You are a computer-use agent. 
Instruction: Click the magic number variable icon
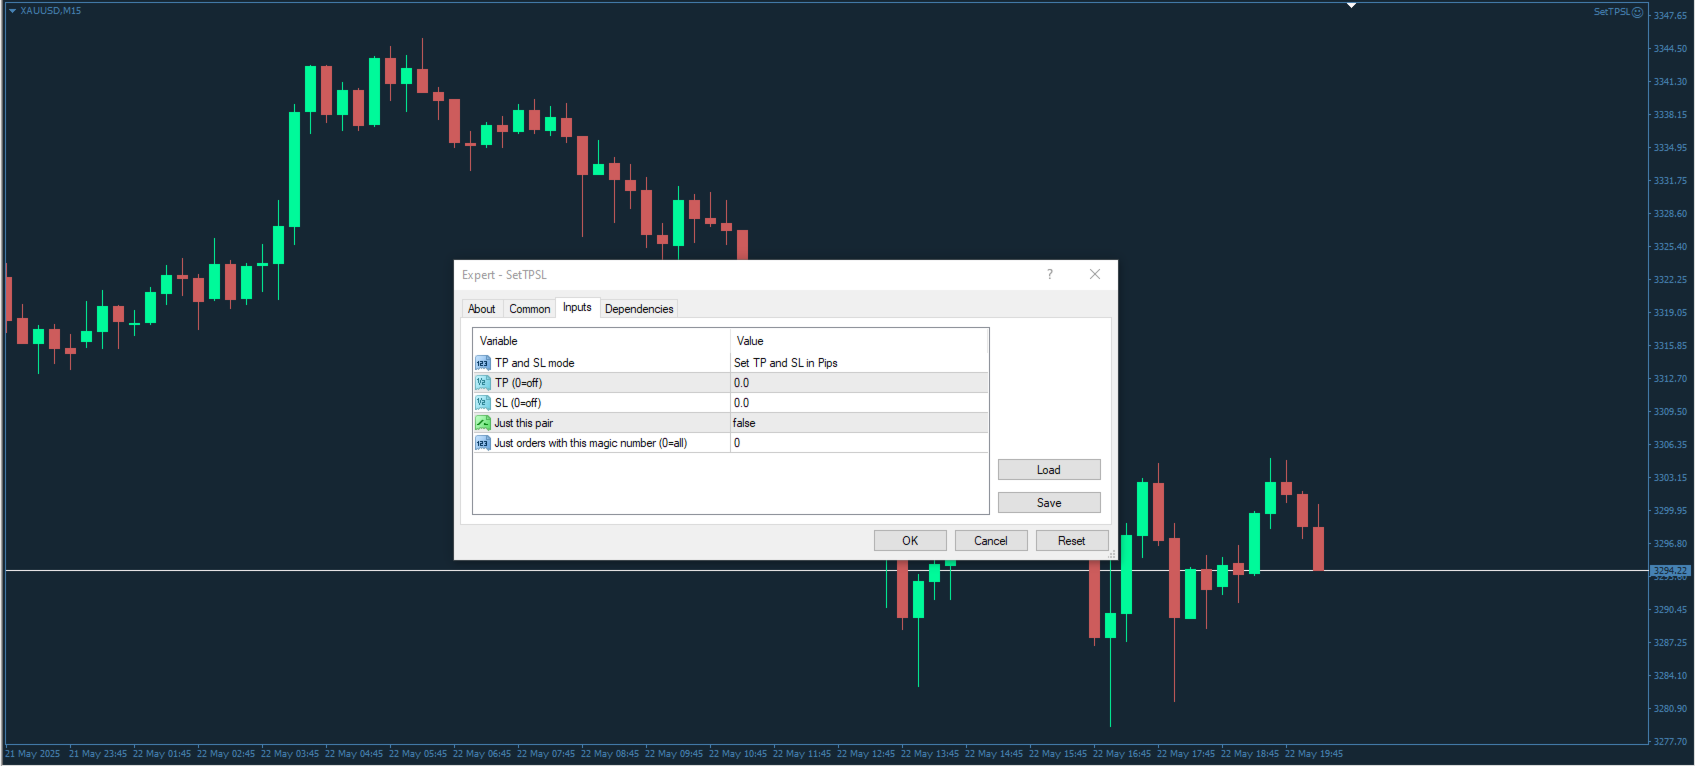(483, 443)
